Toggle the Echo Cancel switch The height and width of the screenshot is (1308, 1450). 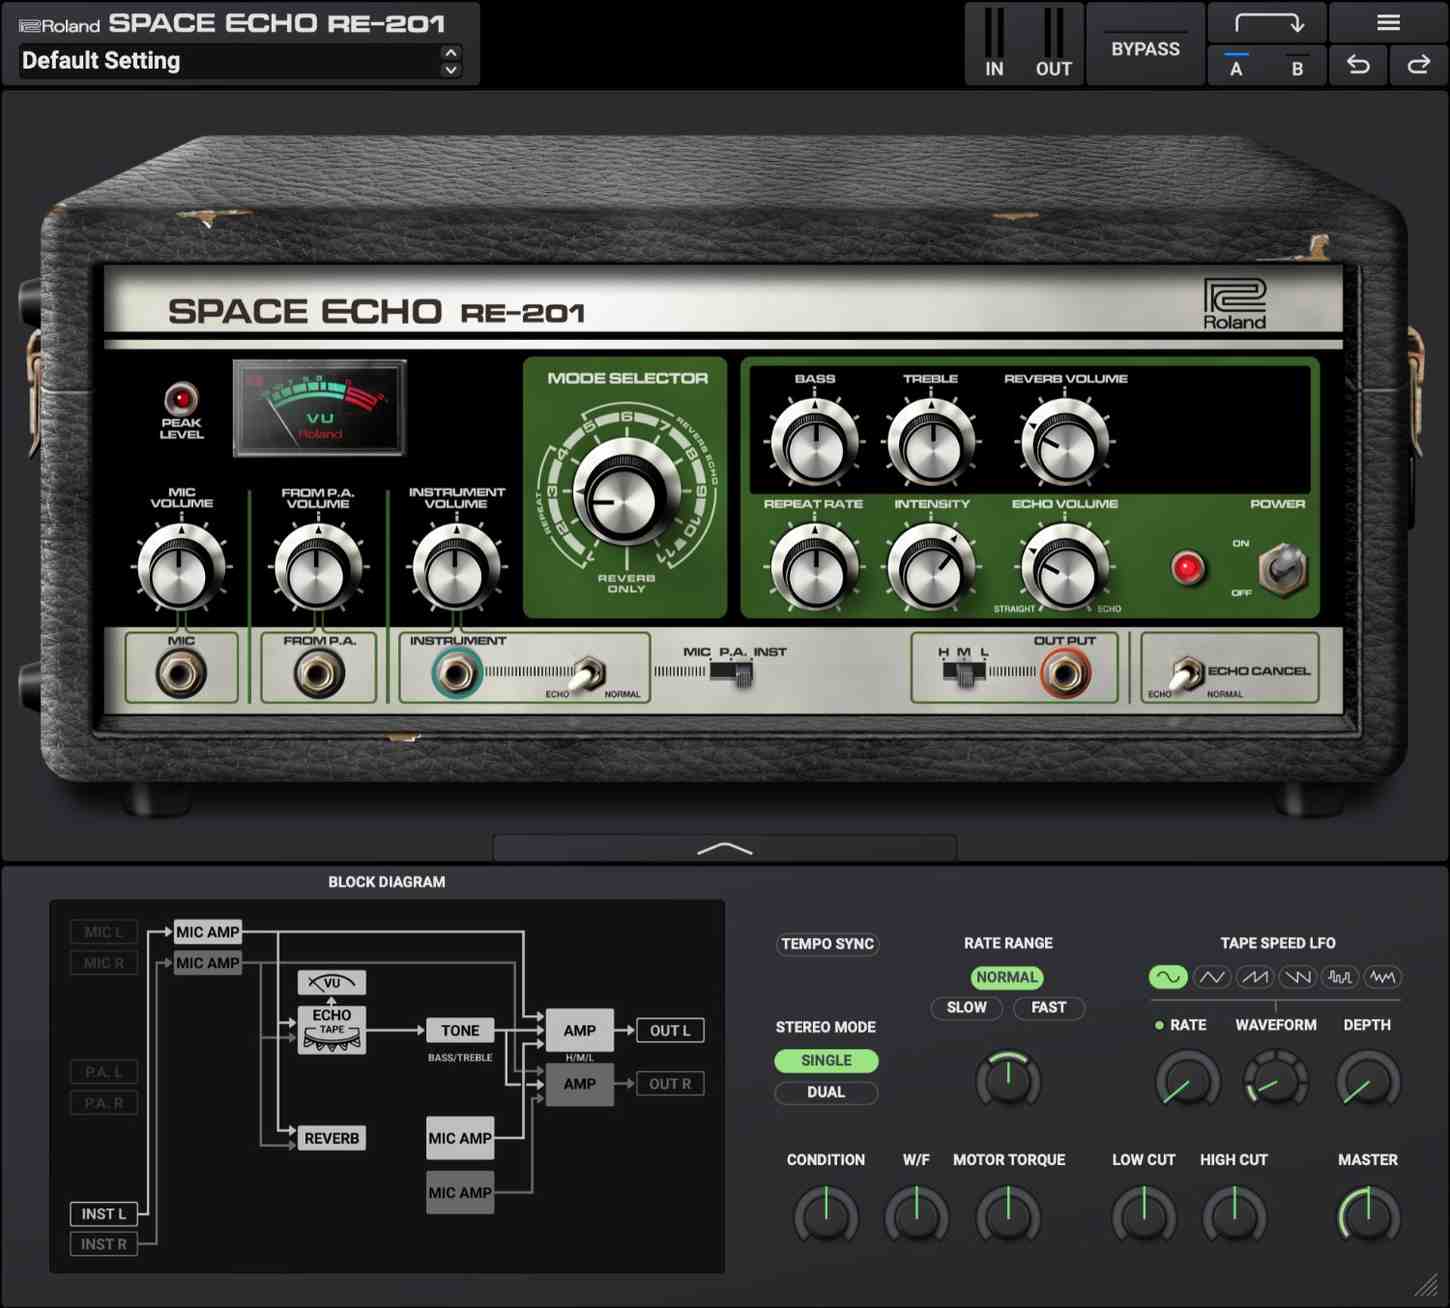pyautogui.click(x=1186, y=674)
